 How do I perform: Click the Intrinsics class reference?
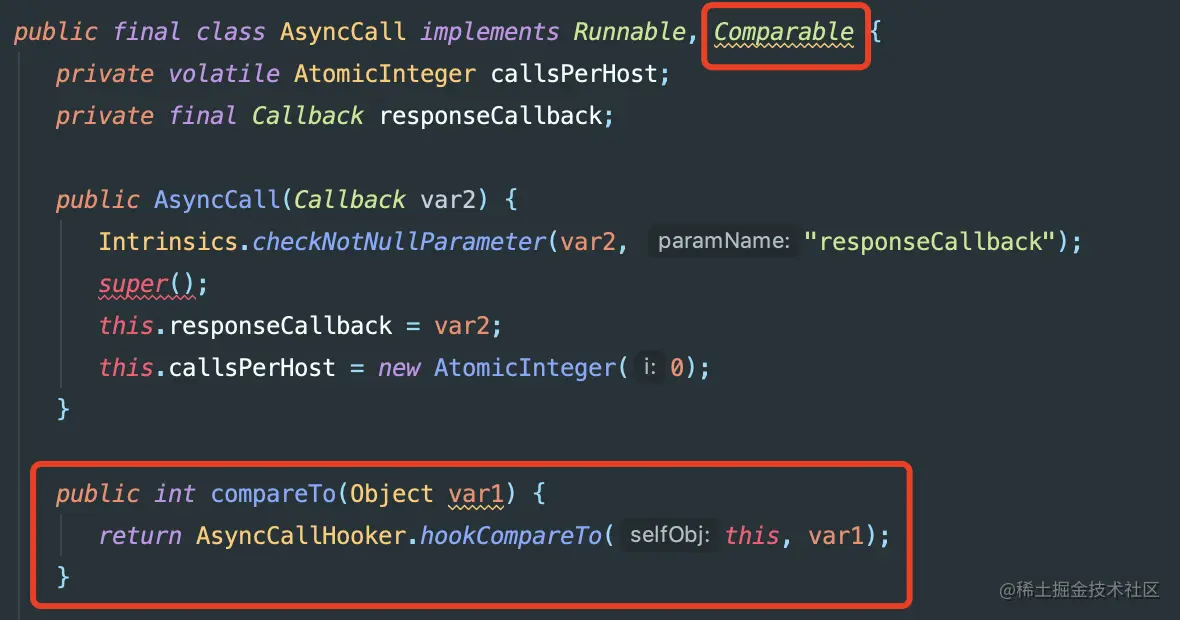(169, 242)
